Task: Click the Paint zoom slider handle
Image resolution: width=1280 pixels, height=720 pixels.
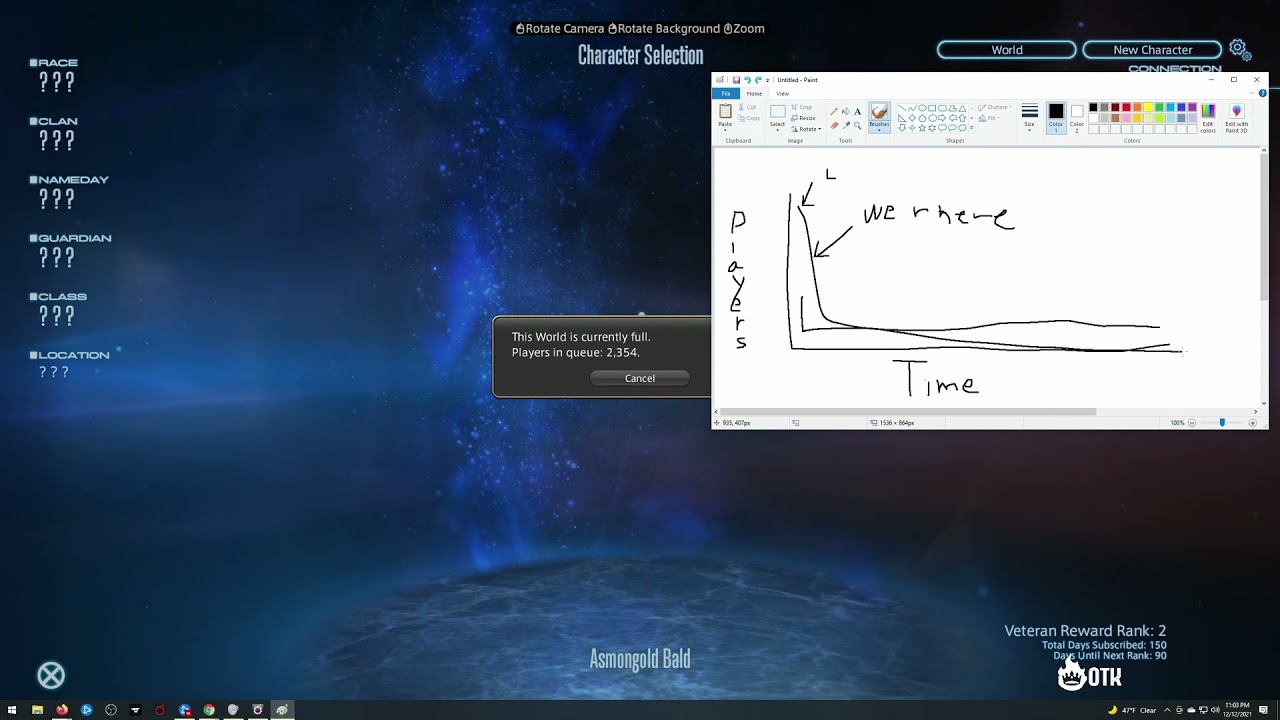Action: click(x=1222, y=423)
